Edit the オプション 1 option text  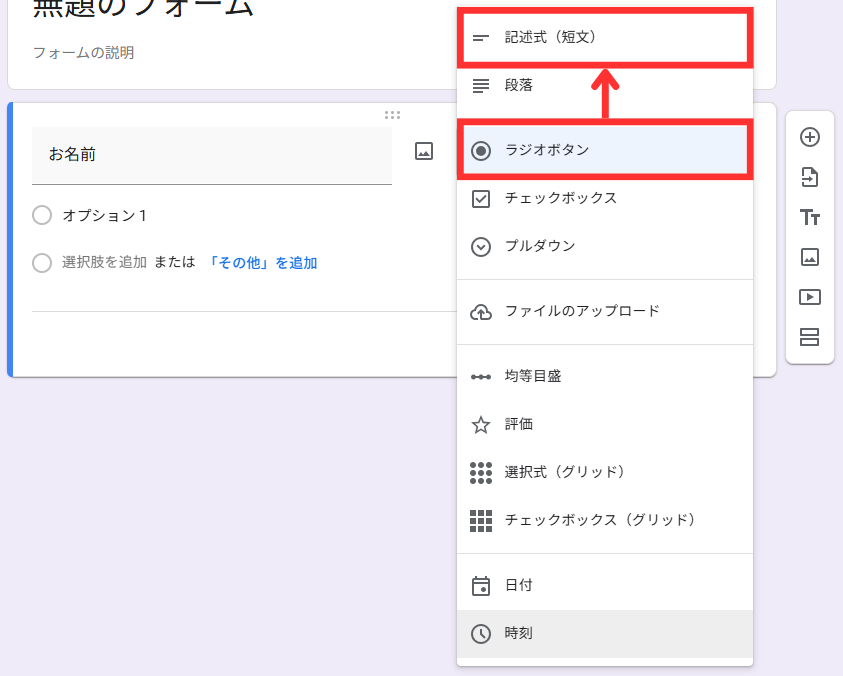tap(104, 216)
